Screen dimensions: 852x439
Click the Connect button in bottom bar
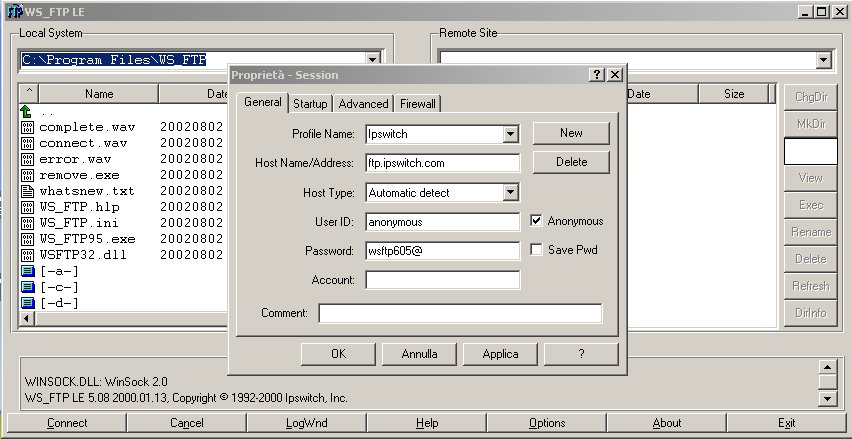click(67, 423)
